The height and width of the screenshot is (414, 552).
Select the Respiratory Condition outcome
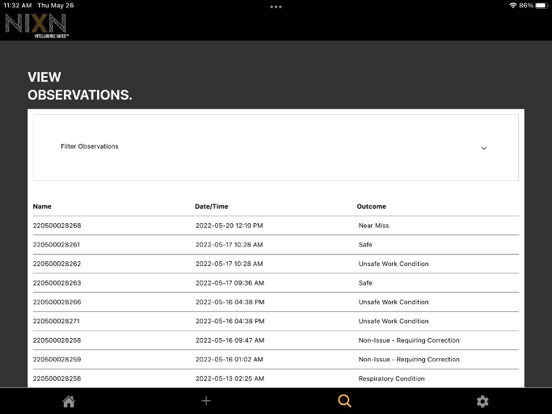(x=391, y=378)
